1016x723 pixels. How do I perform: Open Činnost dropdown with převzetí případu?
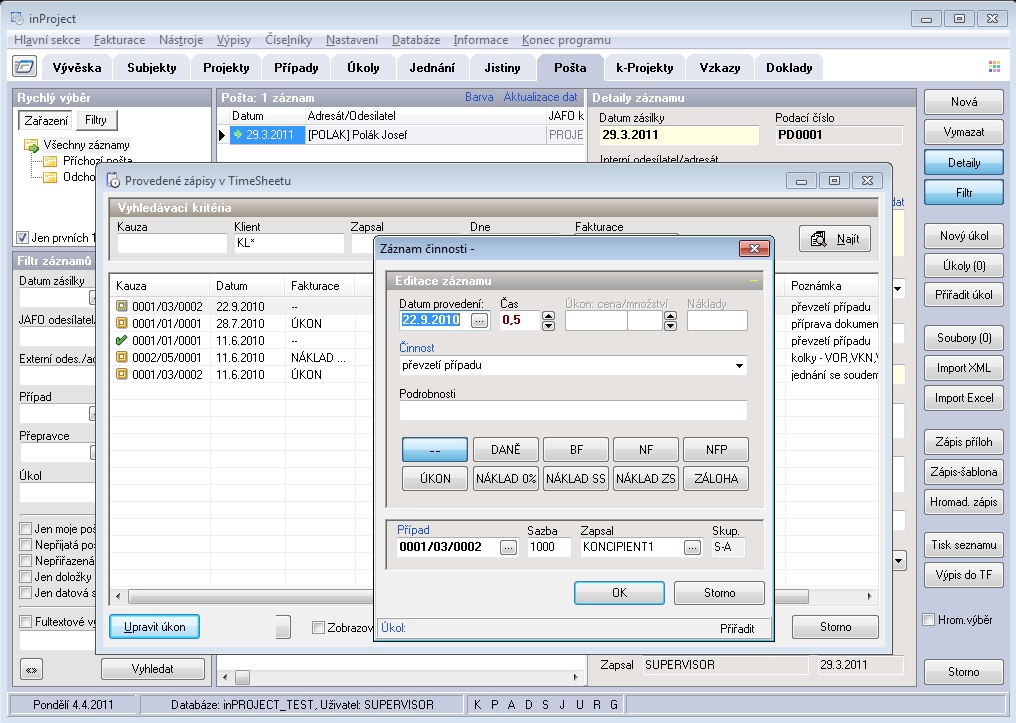coord(739,365)
